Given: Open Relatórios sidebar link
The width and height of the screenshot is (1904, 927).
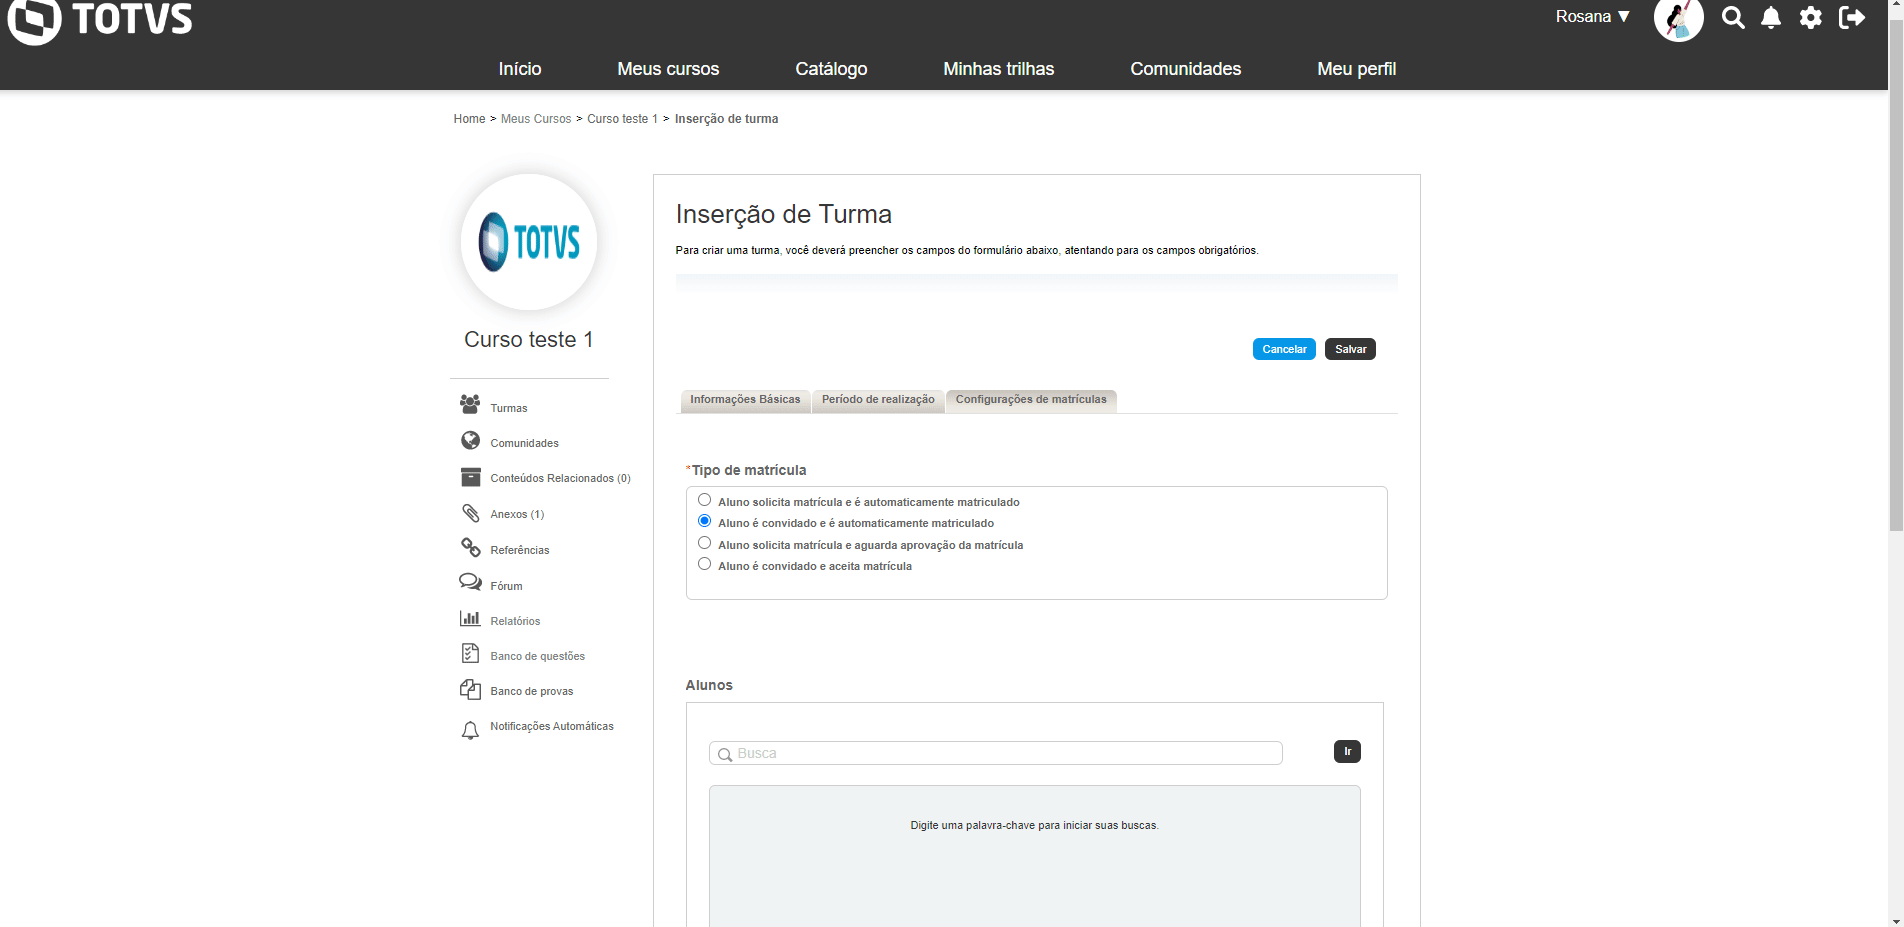Looking at the screenshot, I should coord(515,621).
